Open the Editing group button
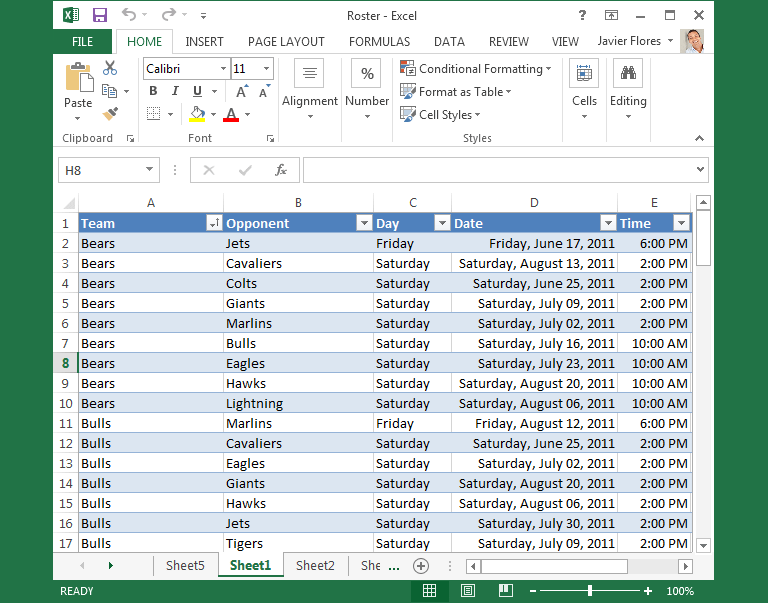 coord(628,90)
